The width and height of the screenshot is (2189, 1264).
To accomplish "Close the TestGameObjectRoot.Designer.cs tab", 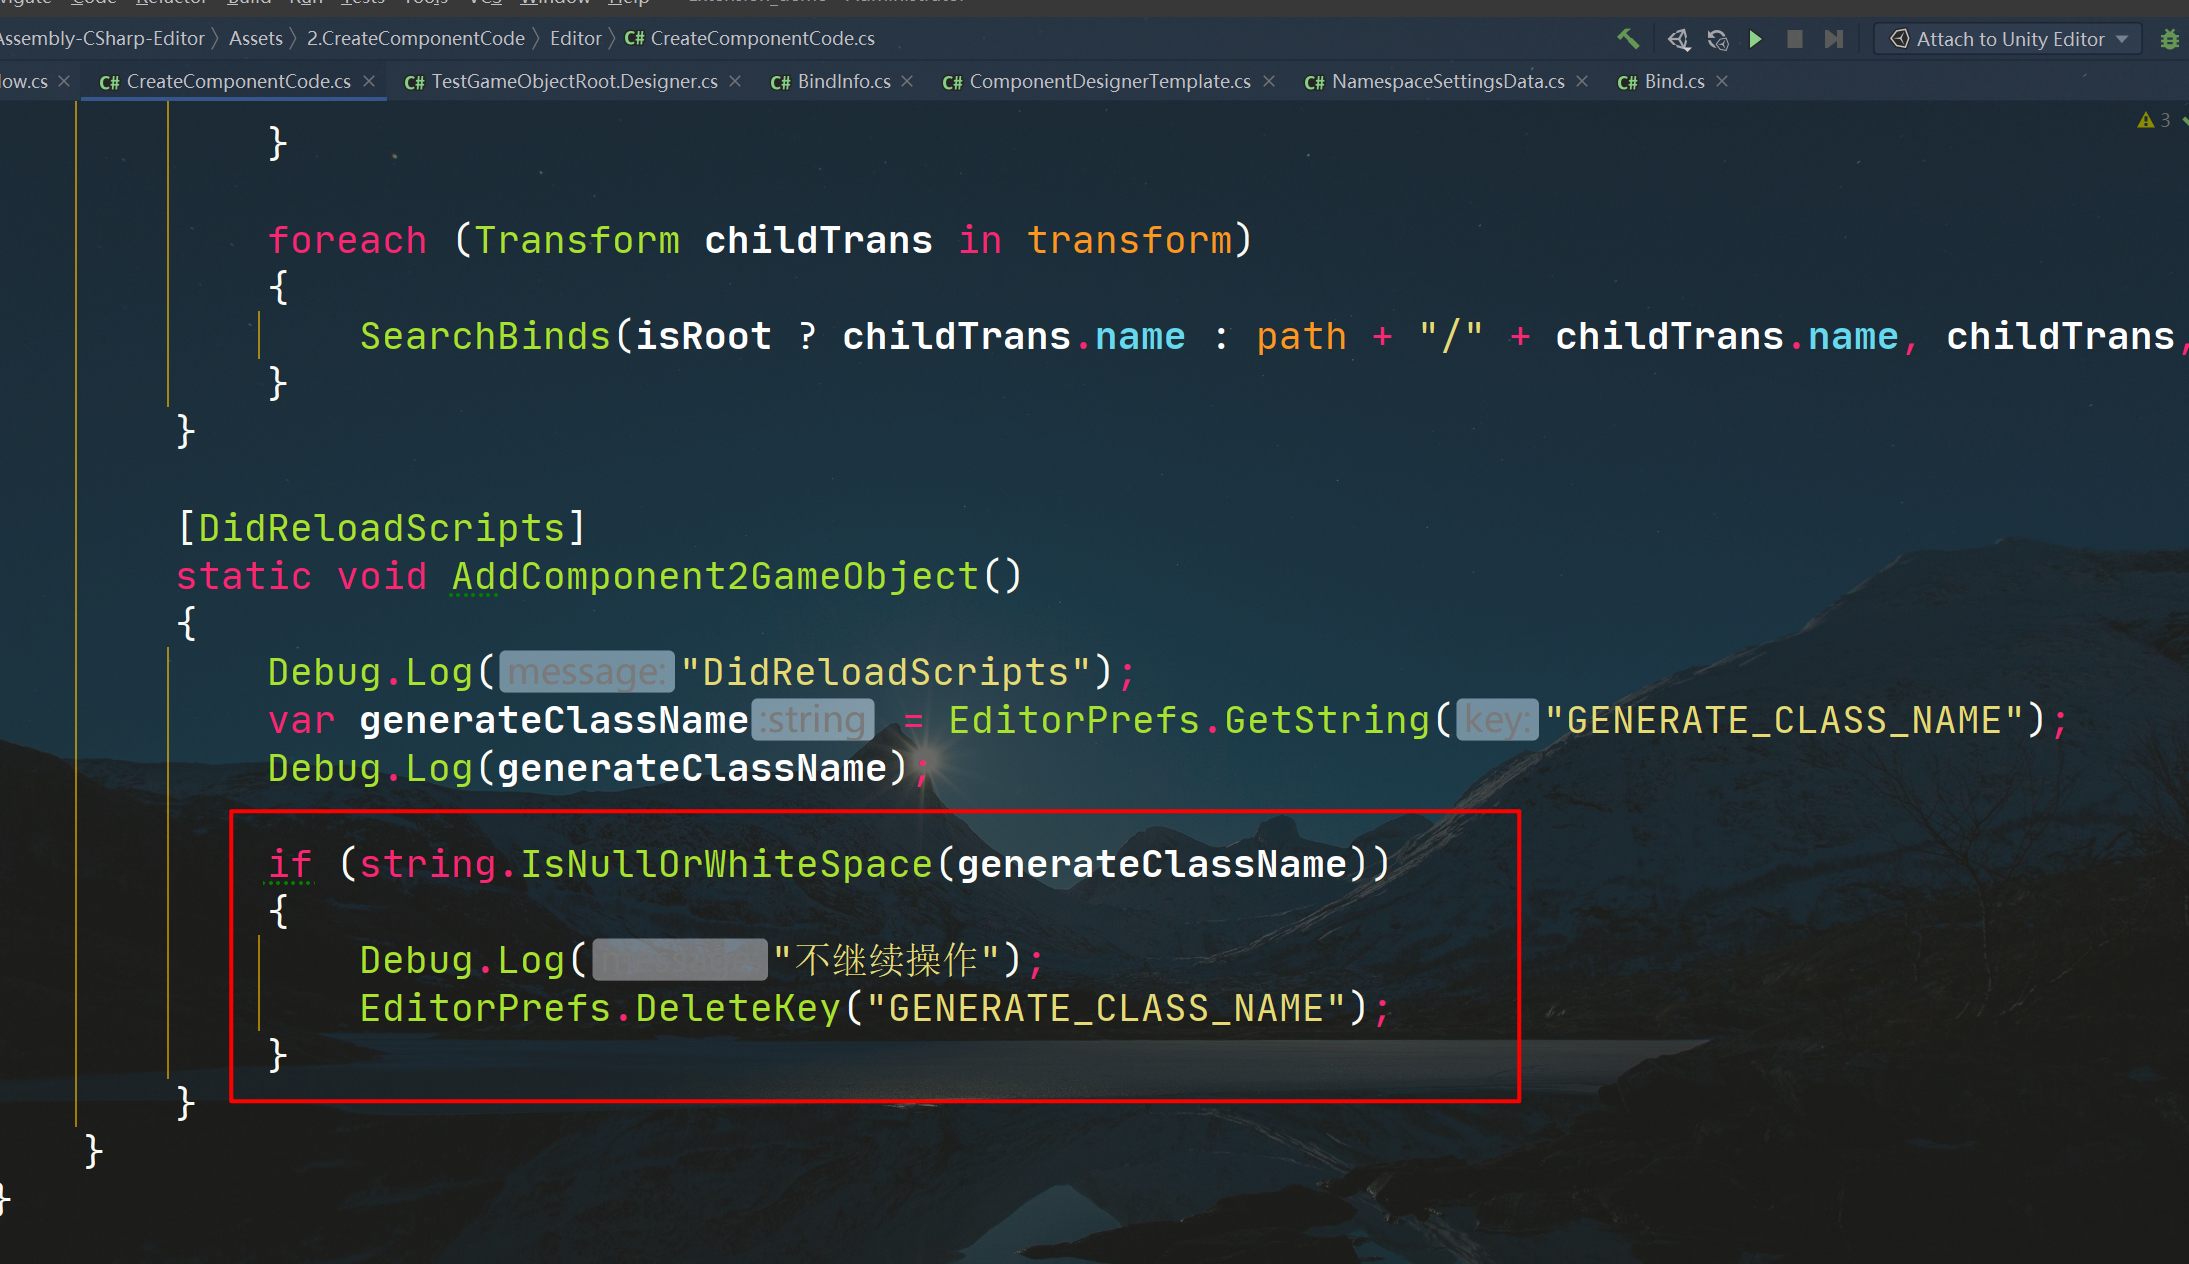I will click(735, 81).
